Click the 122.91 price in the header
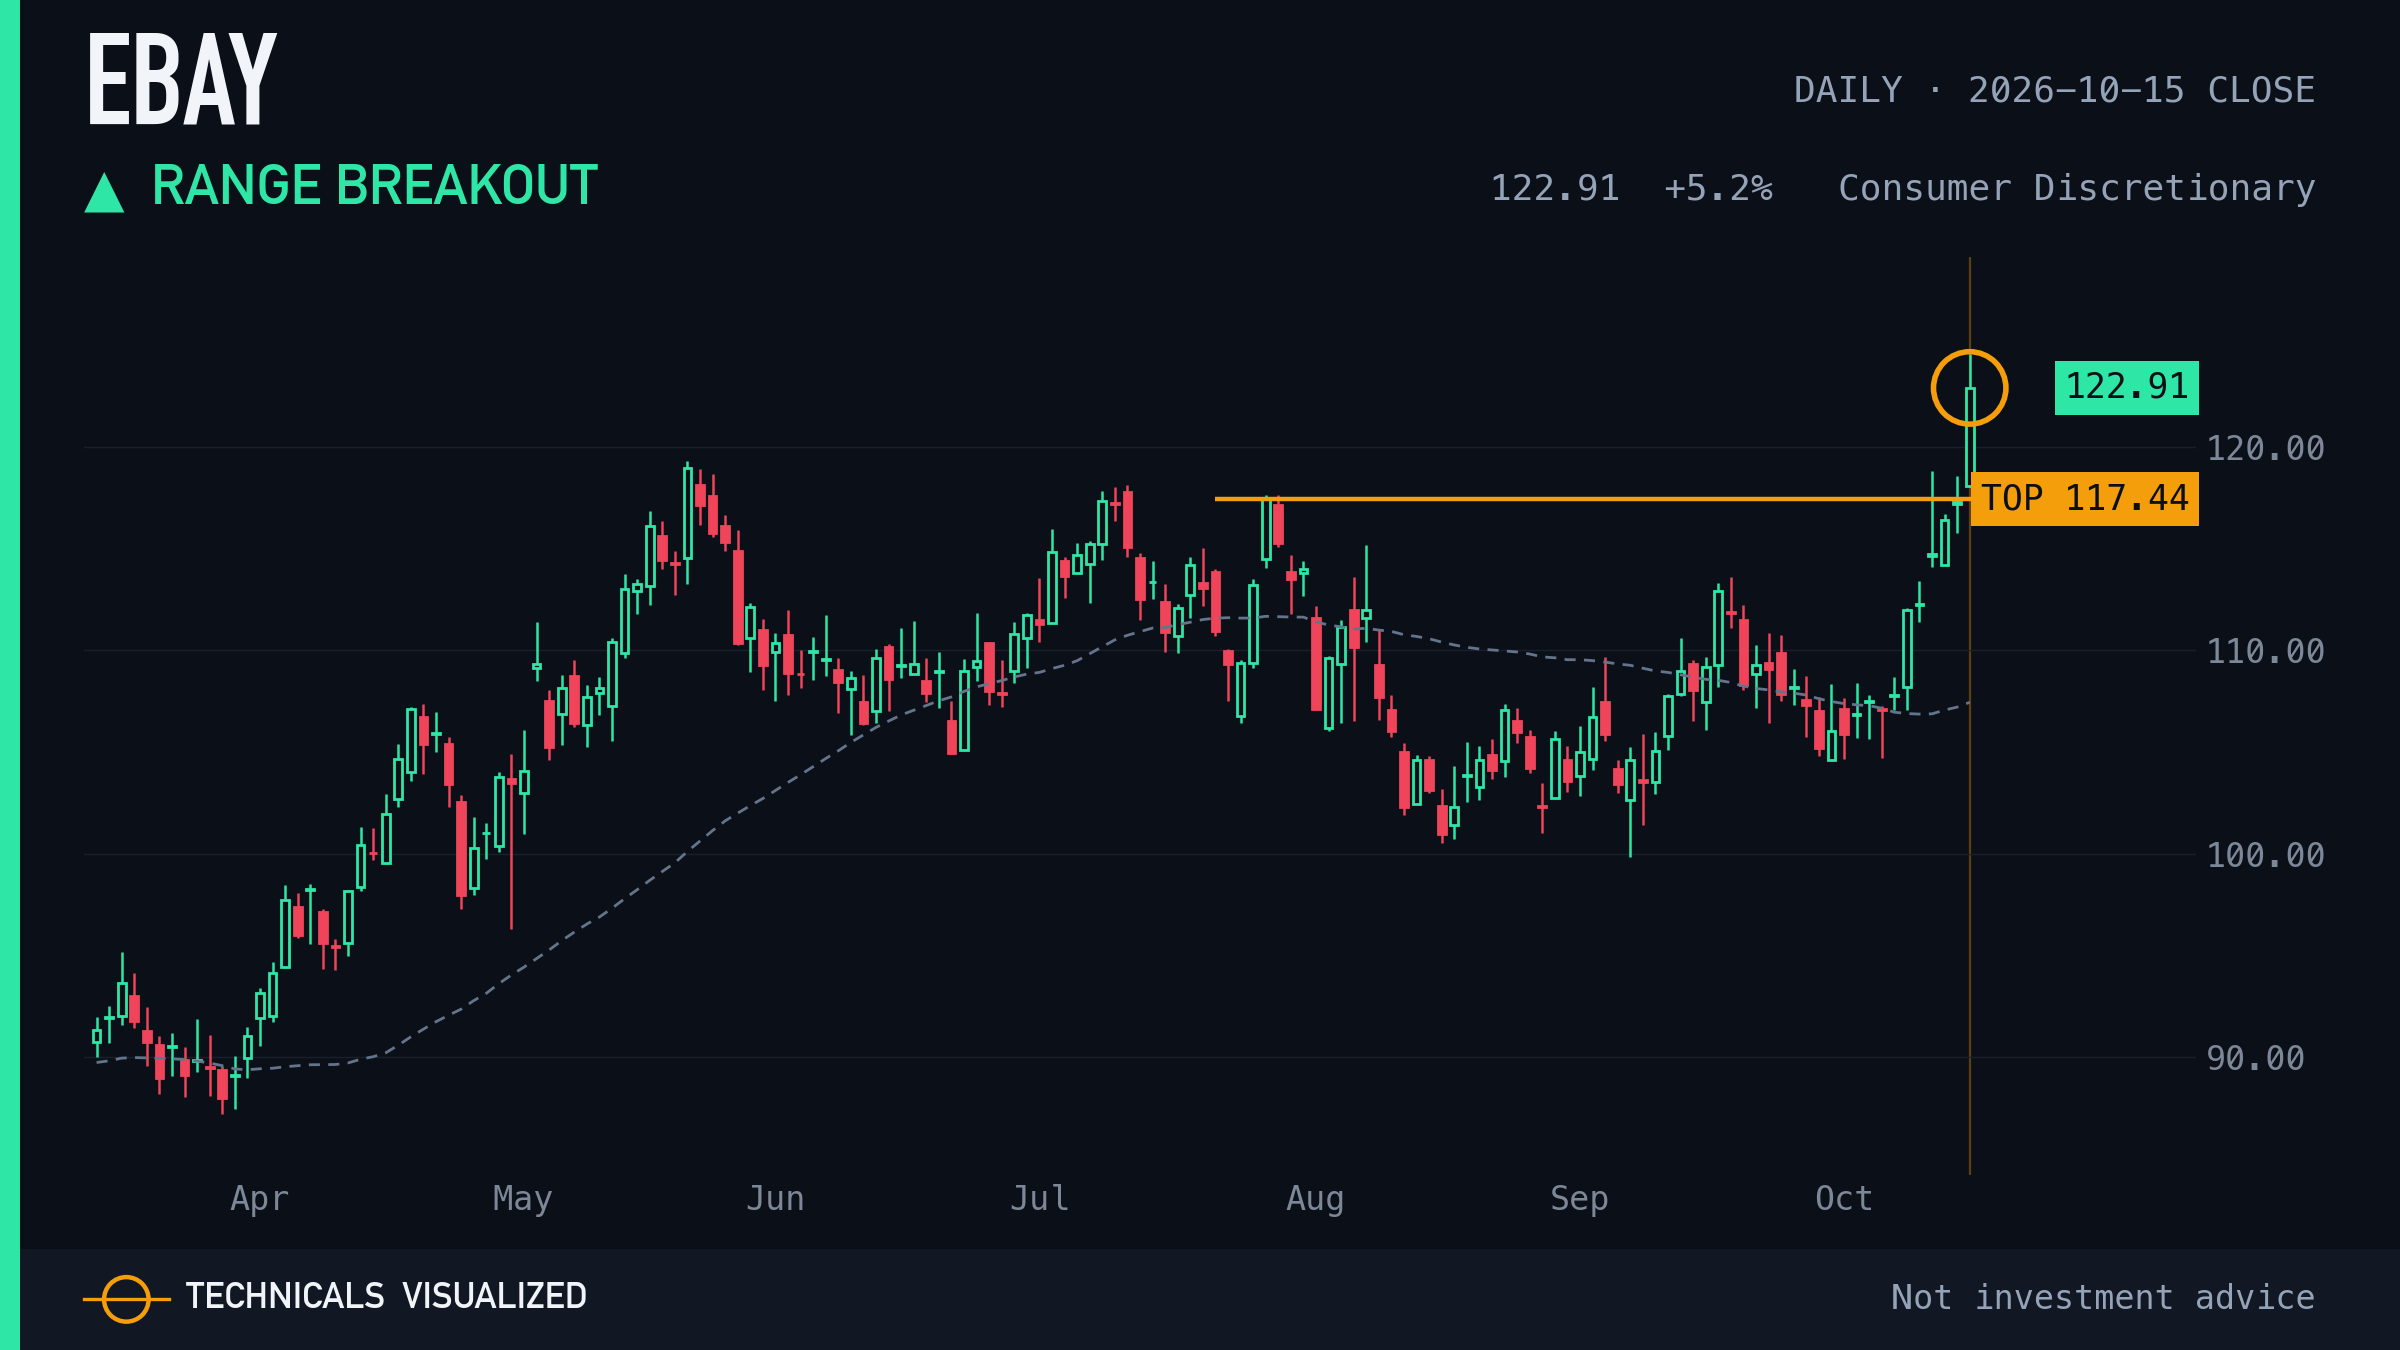This screenshot has width=2400, height=1350. tap(1555, 188)
